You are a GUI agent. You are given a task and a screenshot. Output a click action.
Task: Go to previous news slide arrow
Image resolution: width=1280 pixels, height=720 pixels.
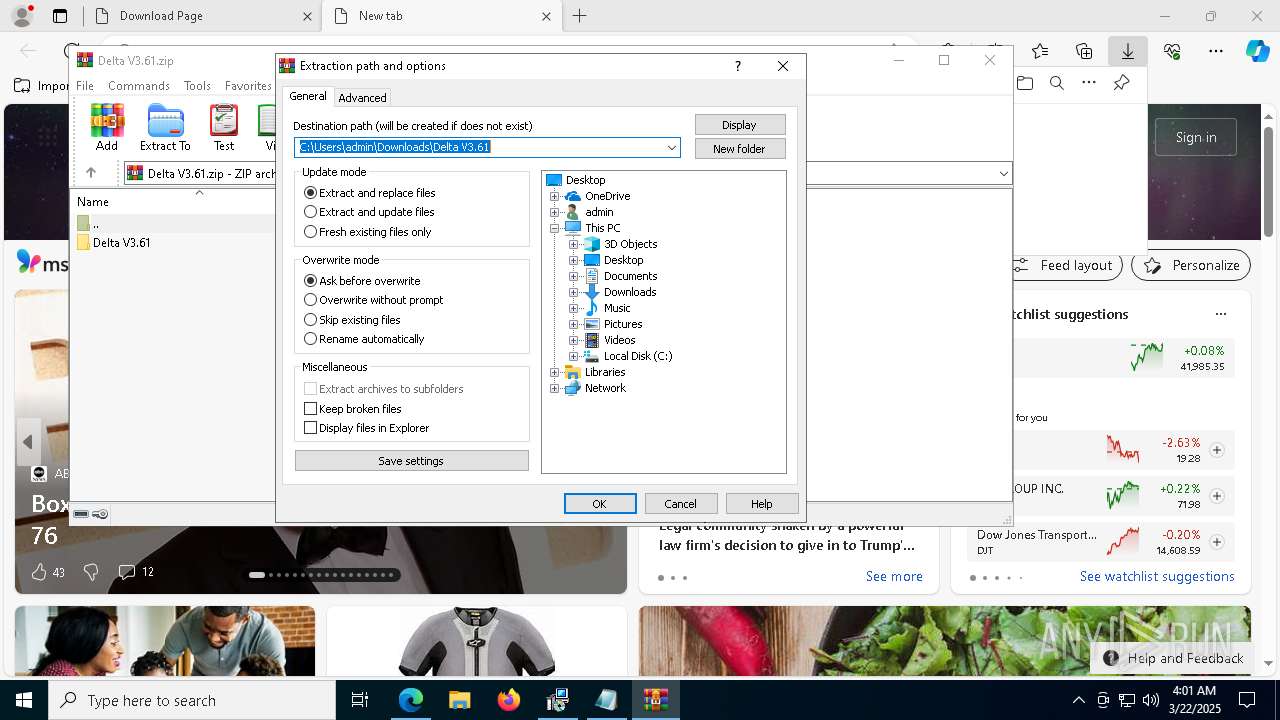28,441
